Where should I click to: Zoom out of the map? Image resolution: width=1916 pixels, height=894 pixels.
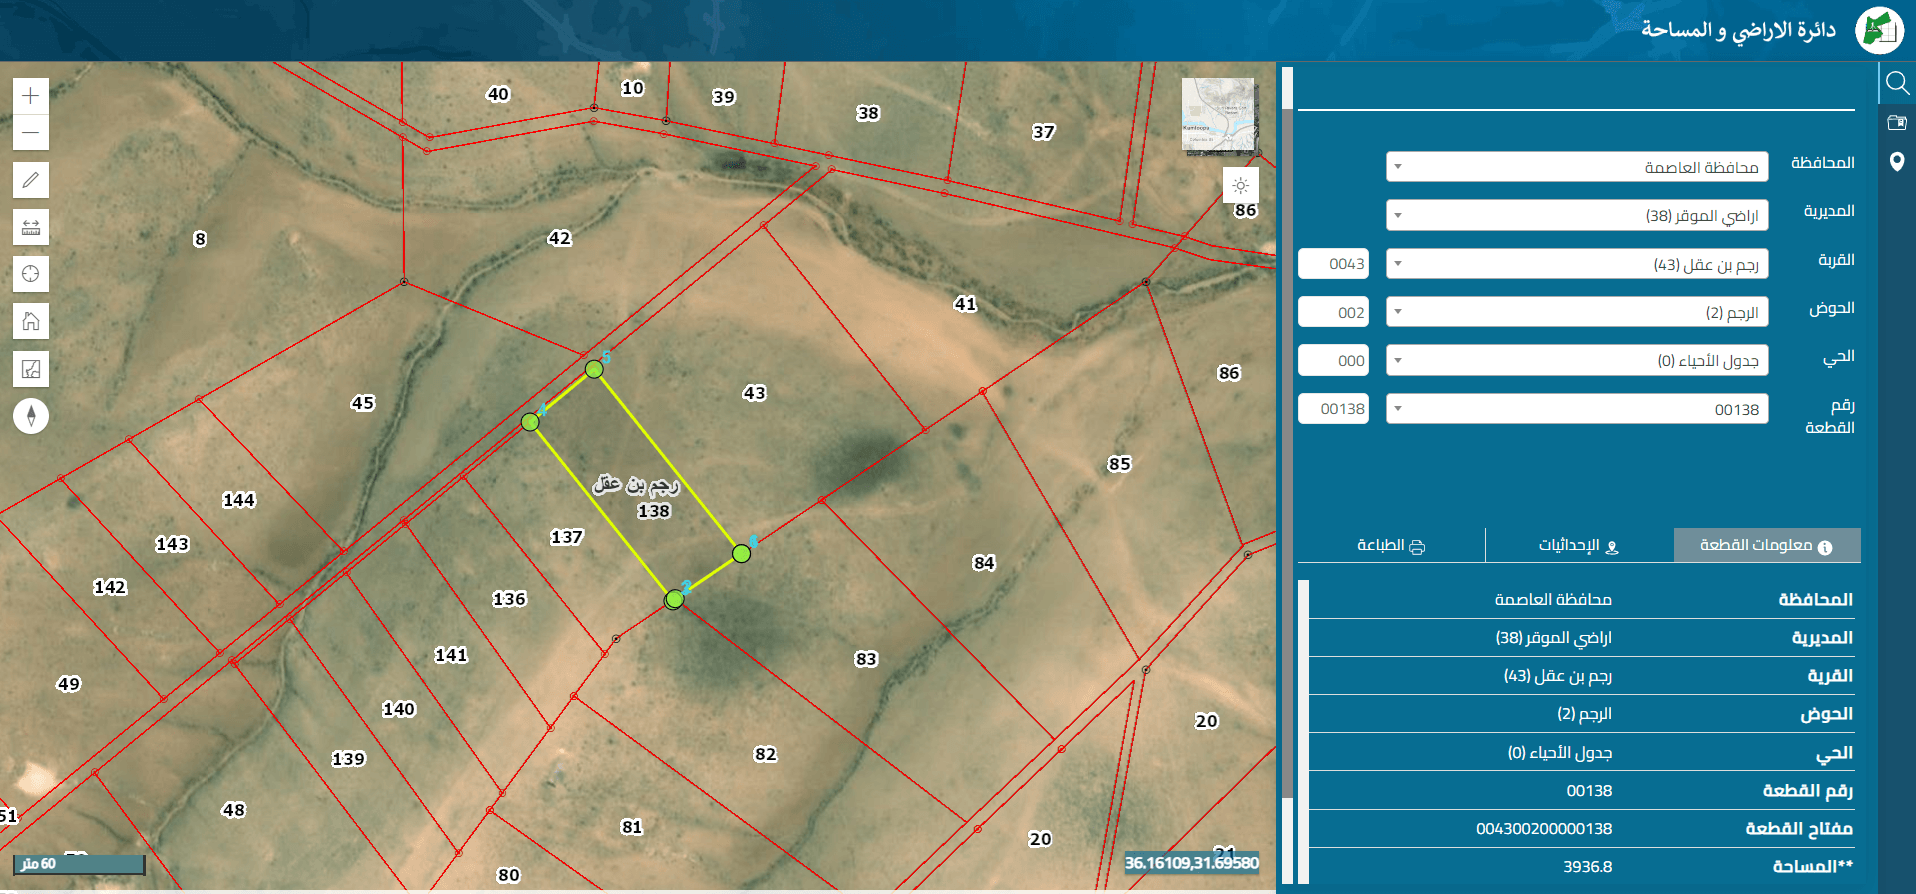click(x=31, y=132)
